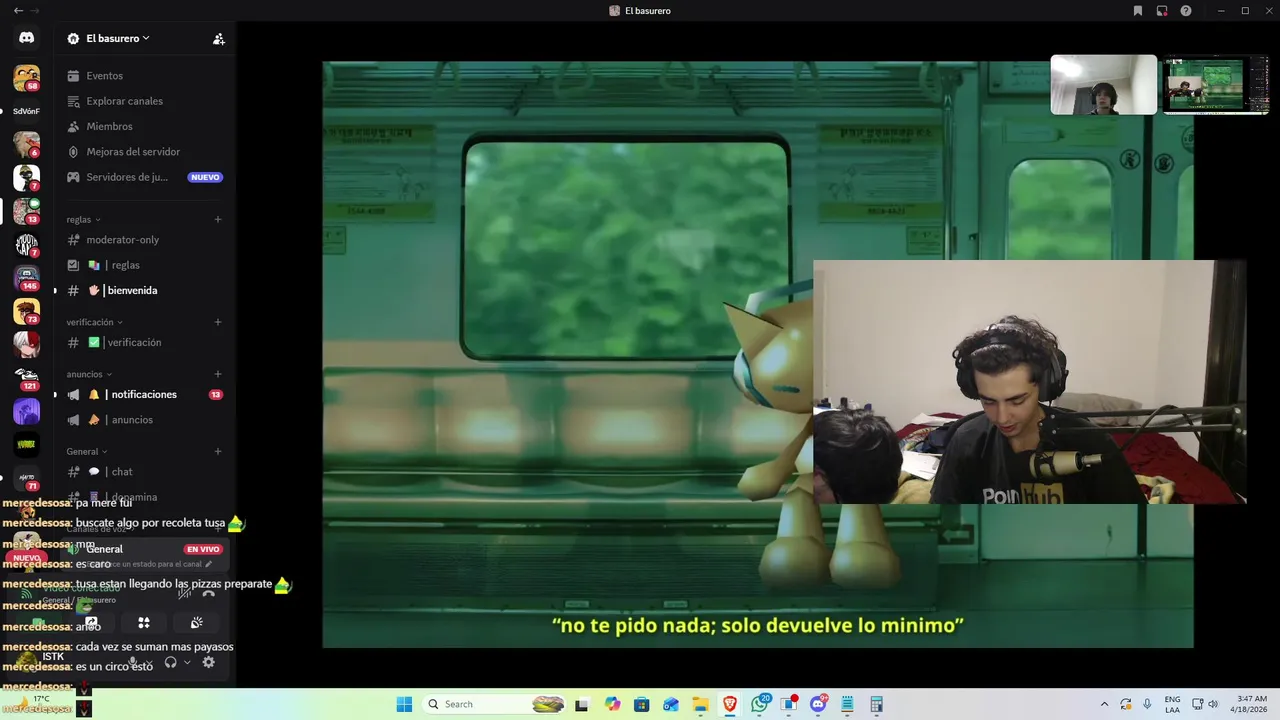Open Discord home direct messages icon

pos(26,38)
